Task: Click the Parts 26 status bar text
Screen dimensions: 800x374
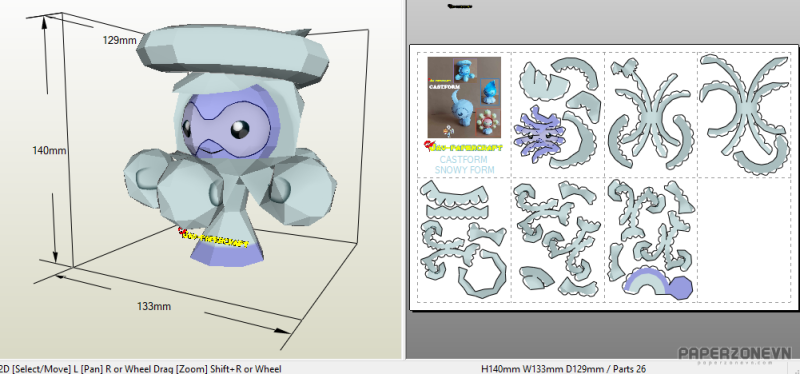Action: click(630, 368)
